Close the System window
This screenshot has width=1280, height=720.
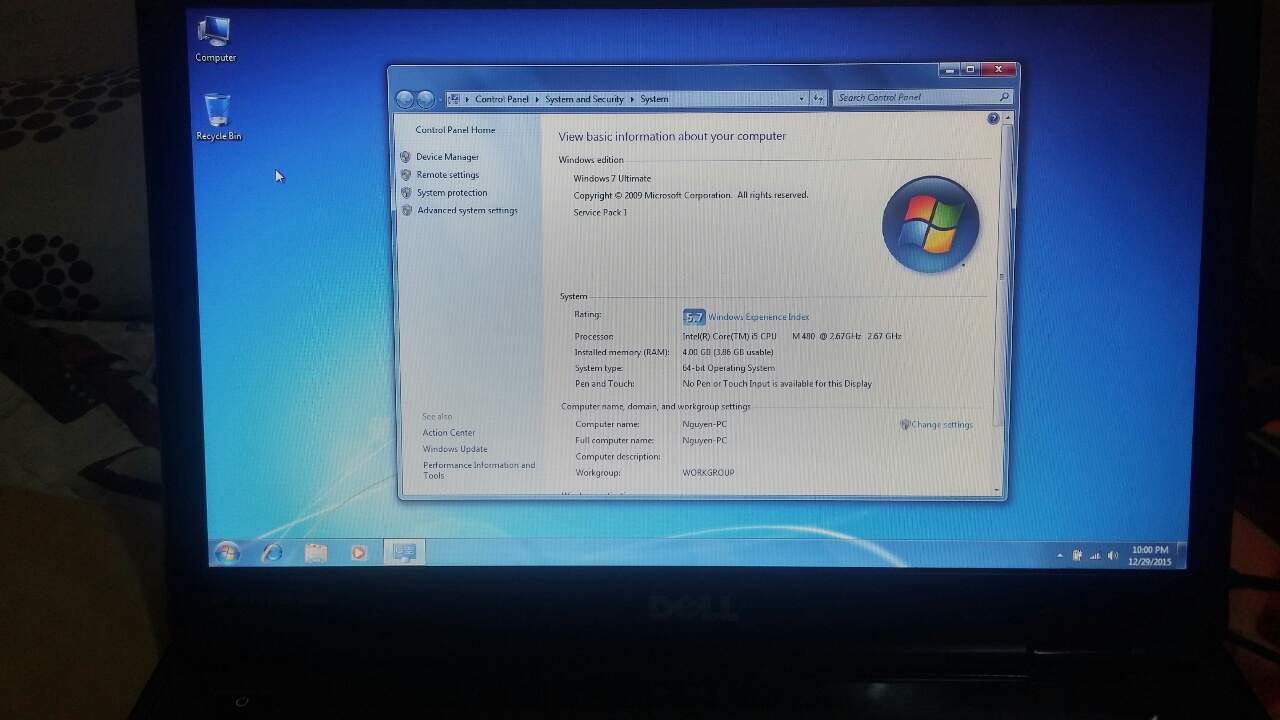(998, 70)
